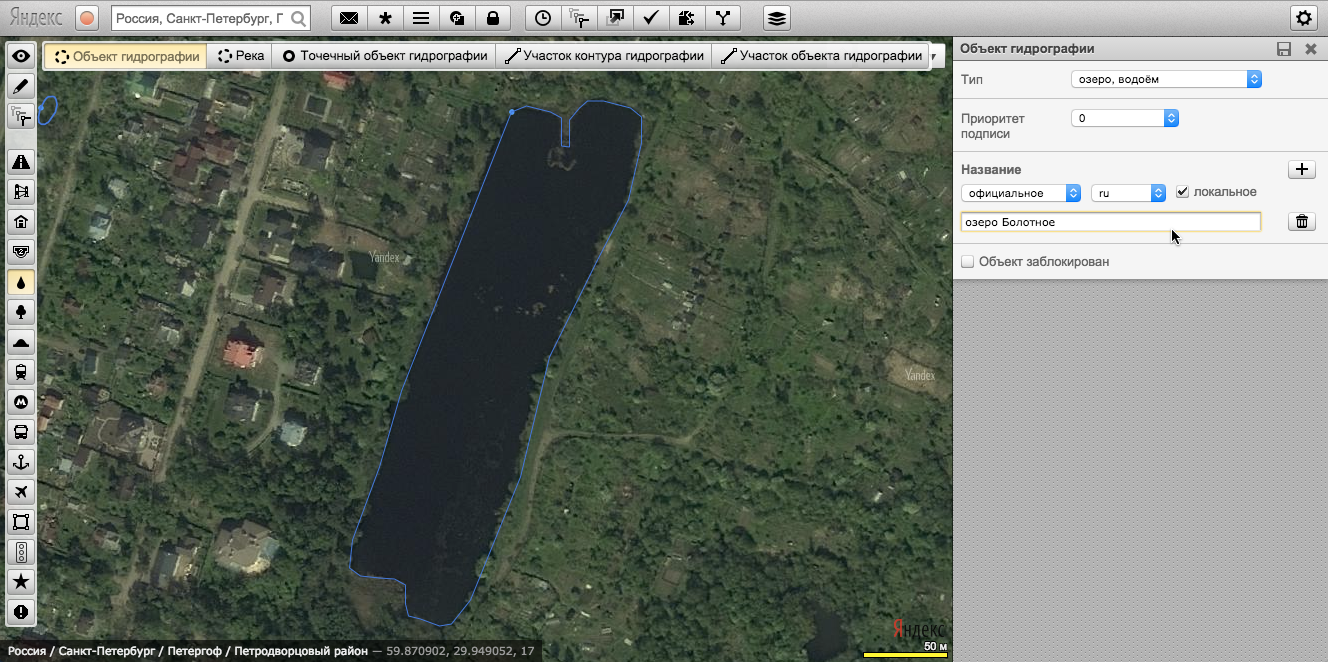
Task: Open the "Тип" dropdown showing озеро, водоём
Action: click(x=1165, y=79)
